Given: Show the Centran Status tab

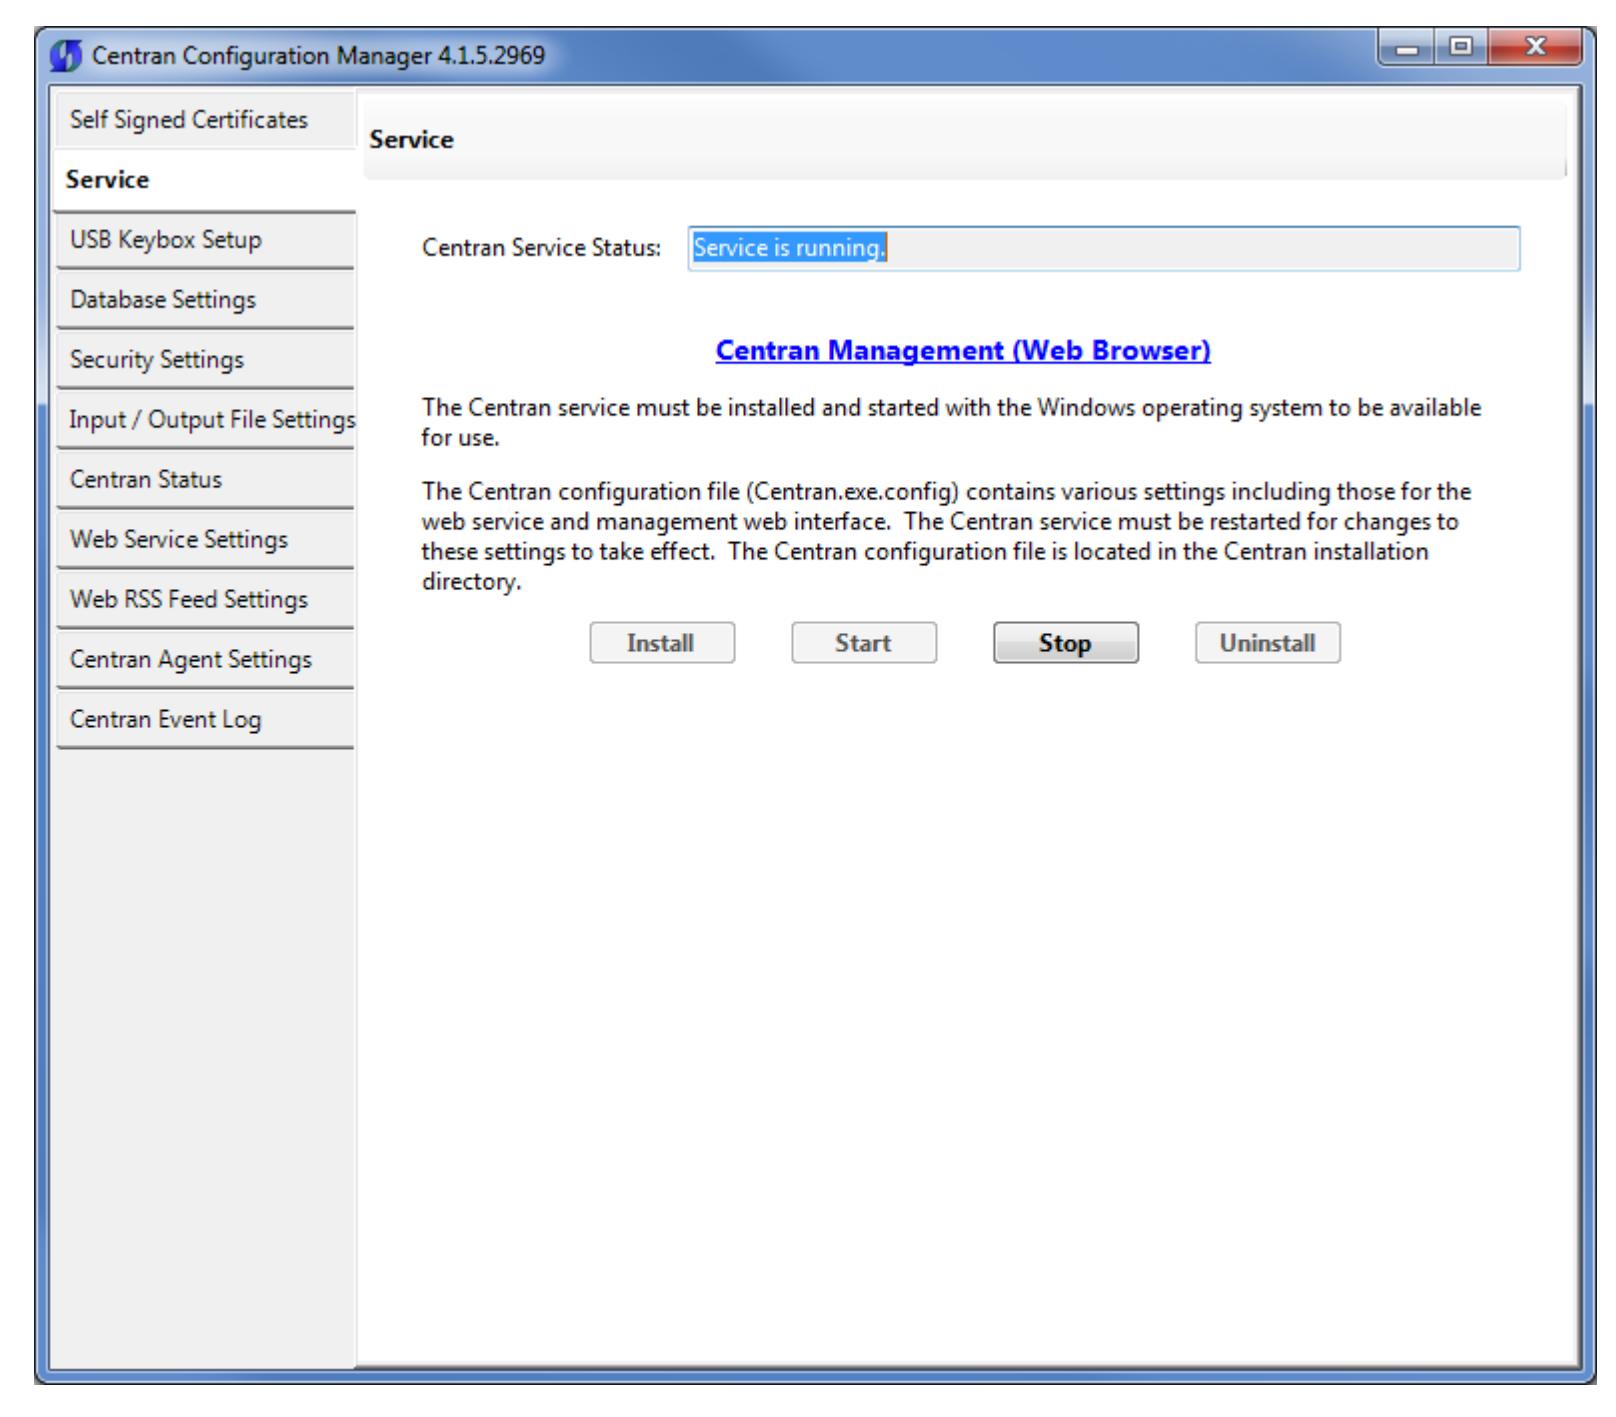Looking at the screenshot, I should [x=205, y=480].
